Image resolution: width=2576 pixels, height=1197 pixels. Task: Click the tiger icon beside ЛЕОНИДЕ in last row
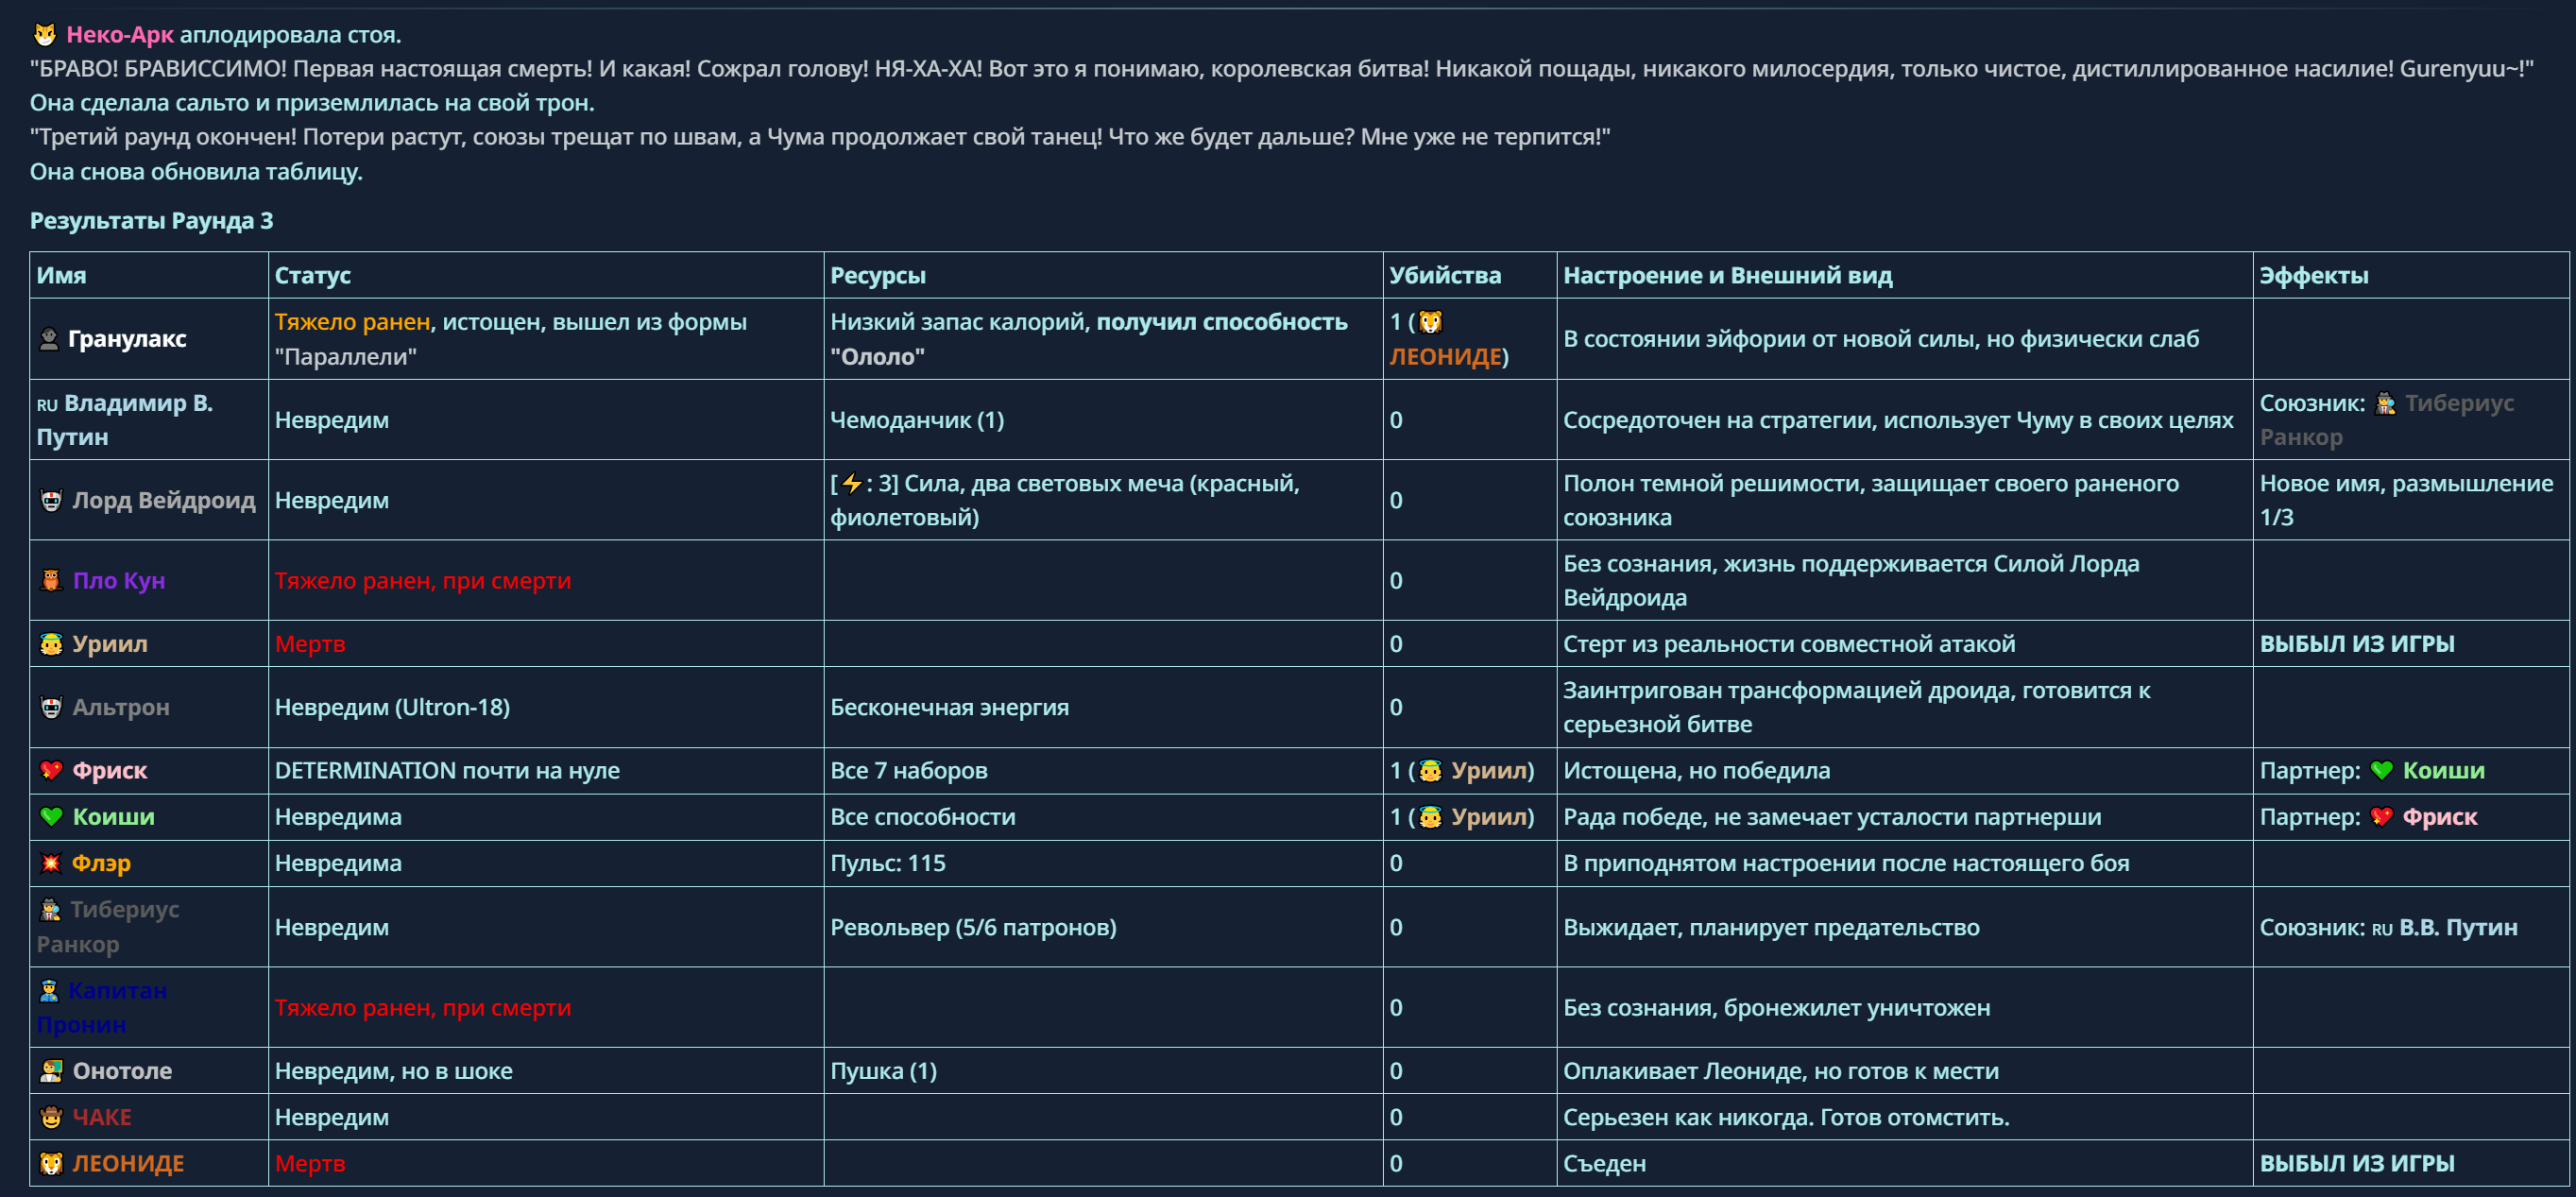[51, 1164]
